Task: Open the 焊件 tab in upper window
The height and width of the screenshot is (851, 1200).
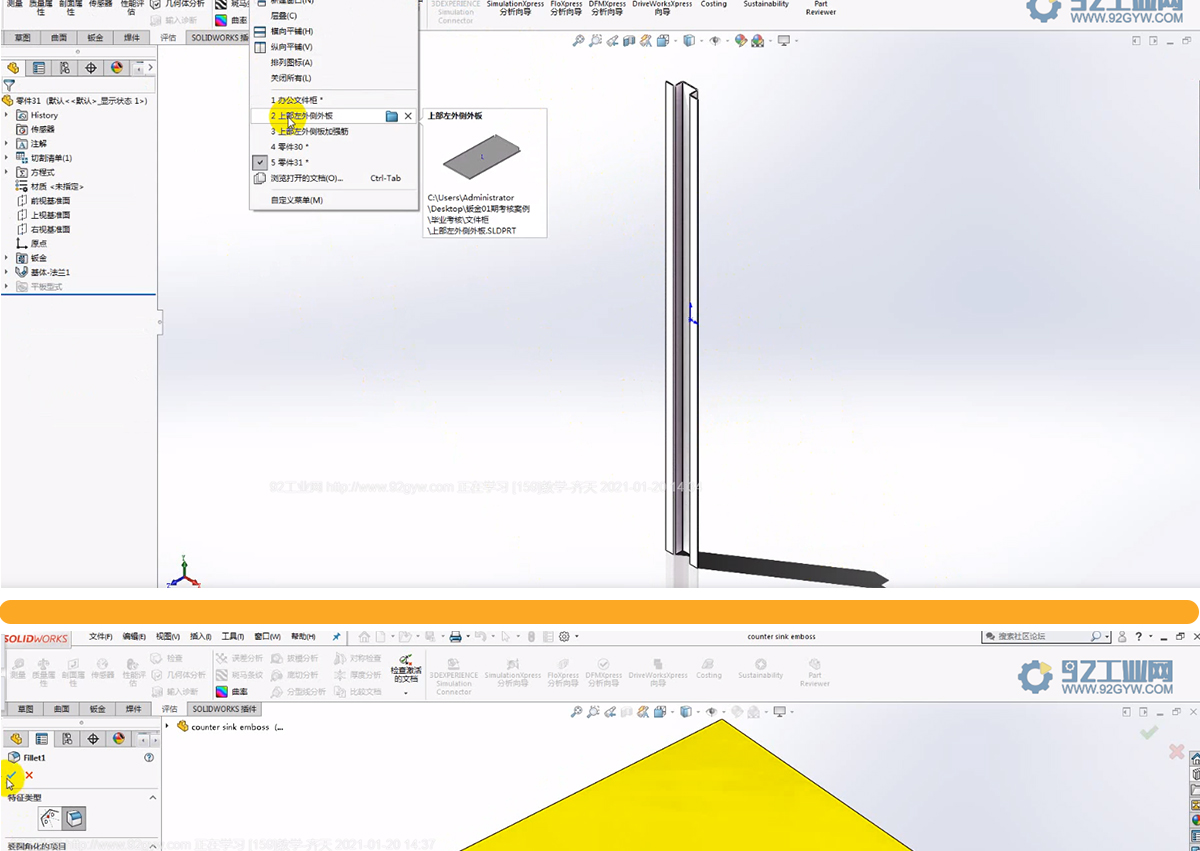Action: pyautogui.click(x=132, y=38)
